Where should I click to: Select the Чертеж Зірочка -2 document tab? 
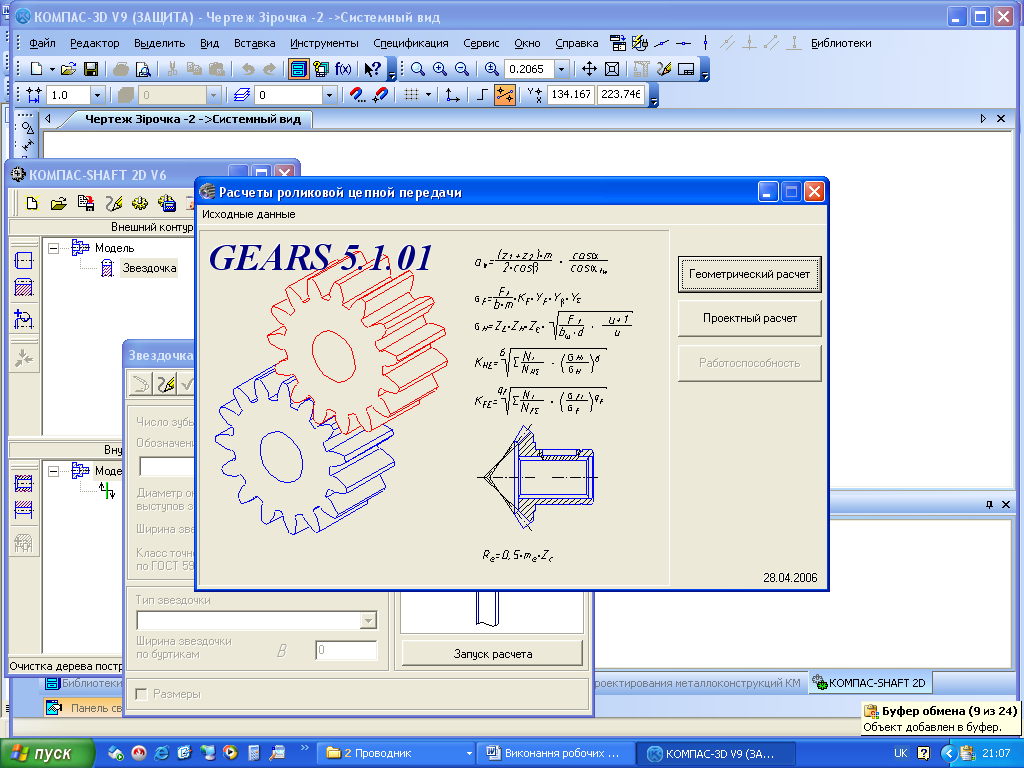point(193,119)
